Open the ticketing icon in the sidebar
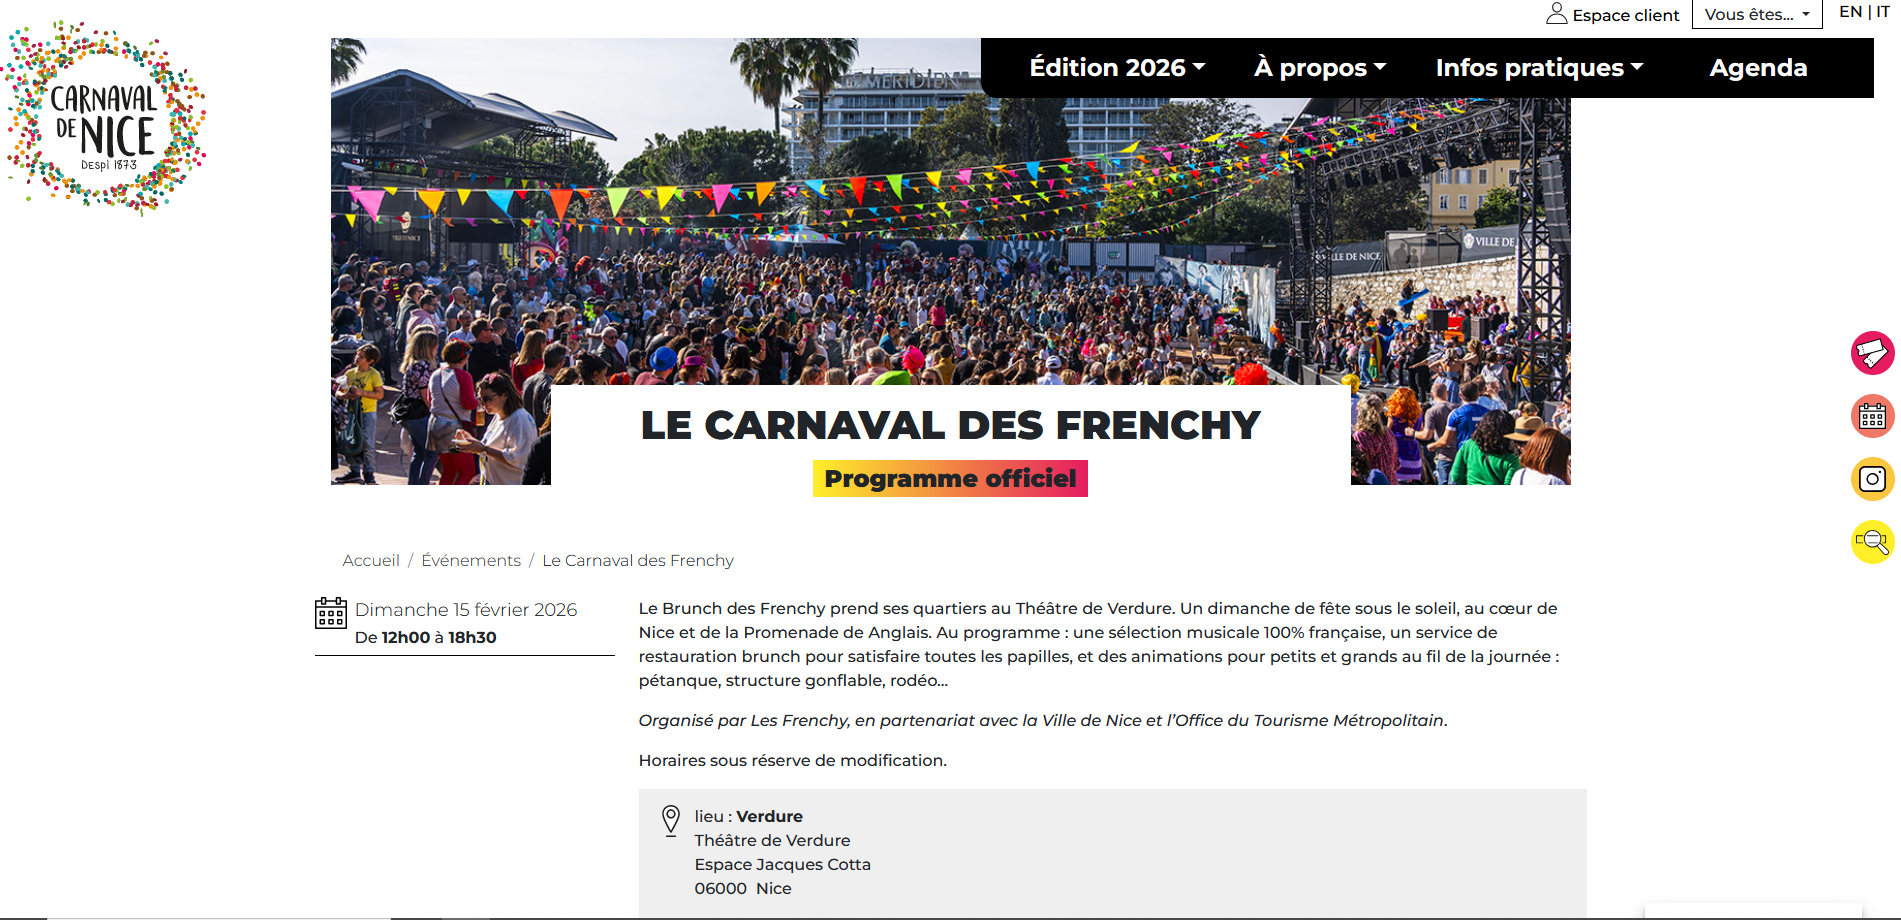This screenshot has height=920, width=1901. (x=1872, y=354)
